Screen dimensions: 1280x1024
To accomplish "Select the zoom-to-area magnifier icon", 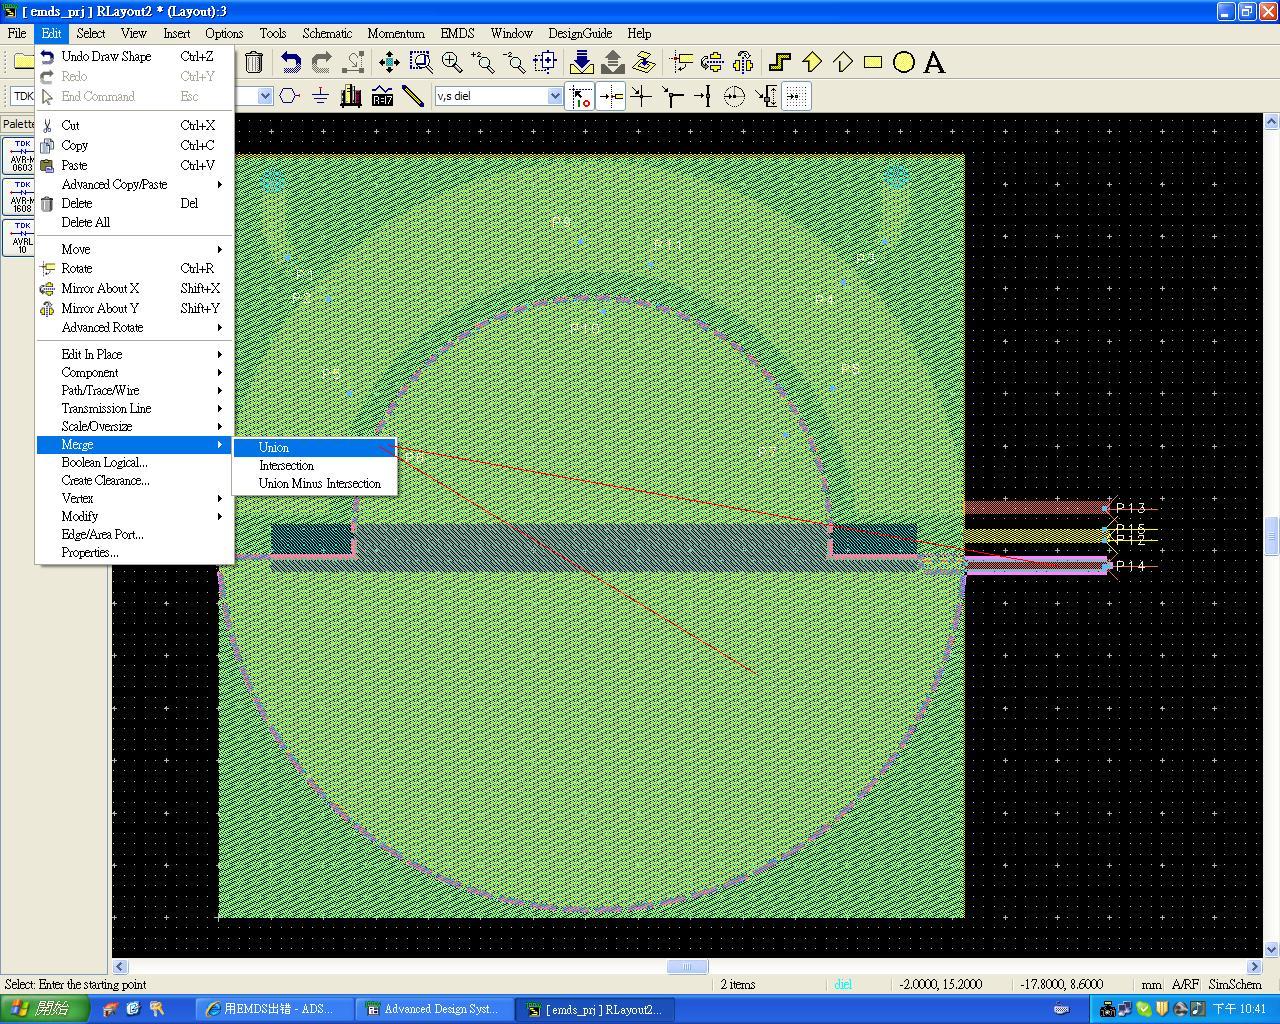I will 421,62.
